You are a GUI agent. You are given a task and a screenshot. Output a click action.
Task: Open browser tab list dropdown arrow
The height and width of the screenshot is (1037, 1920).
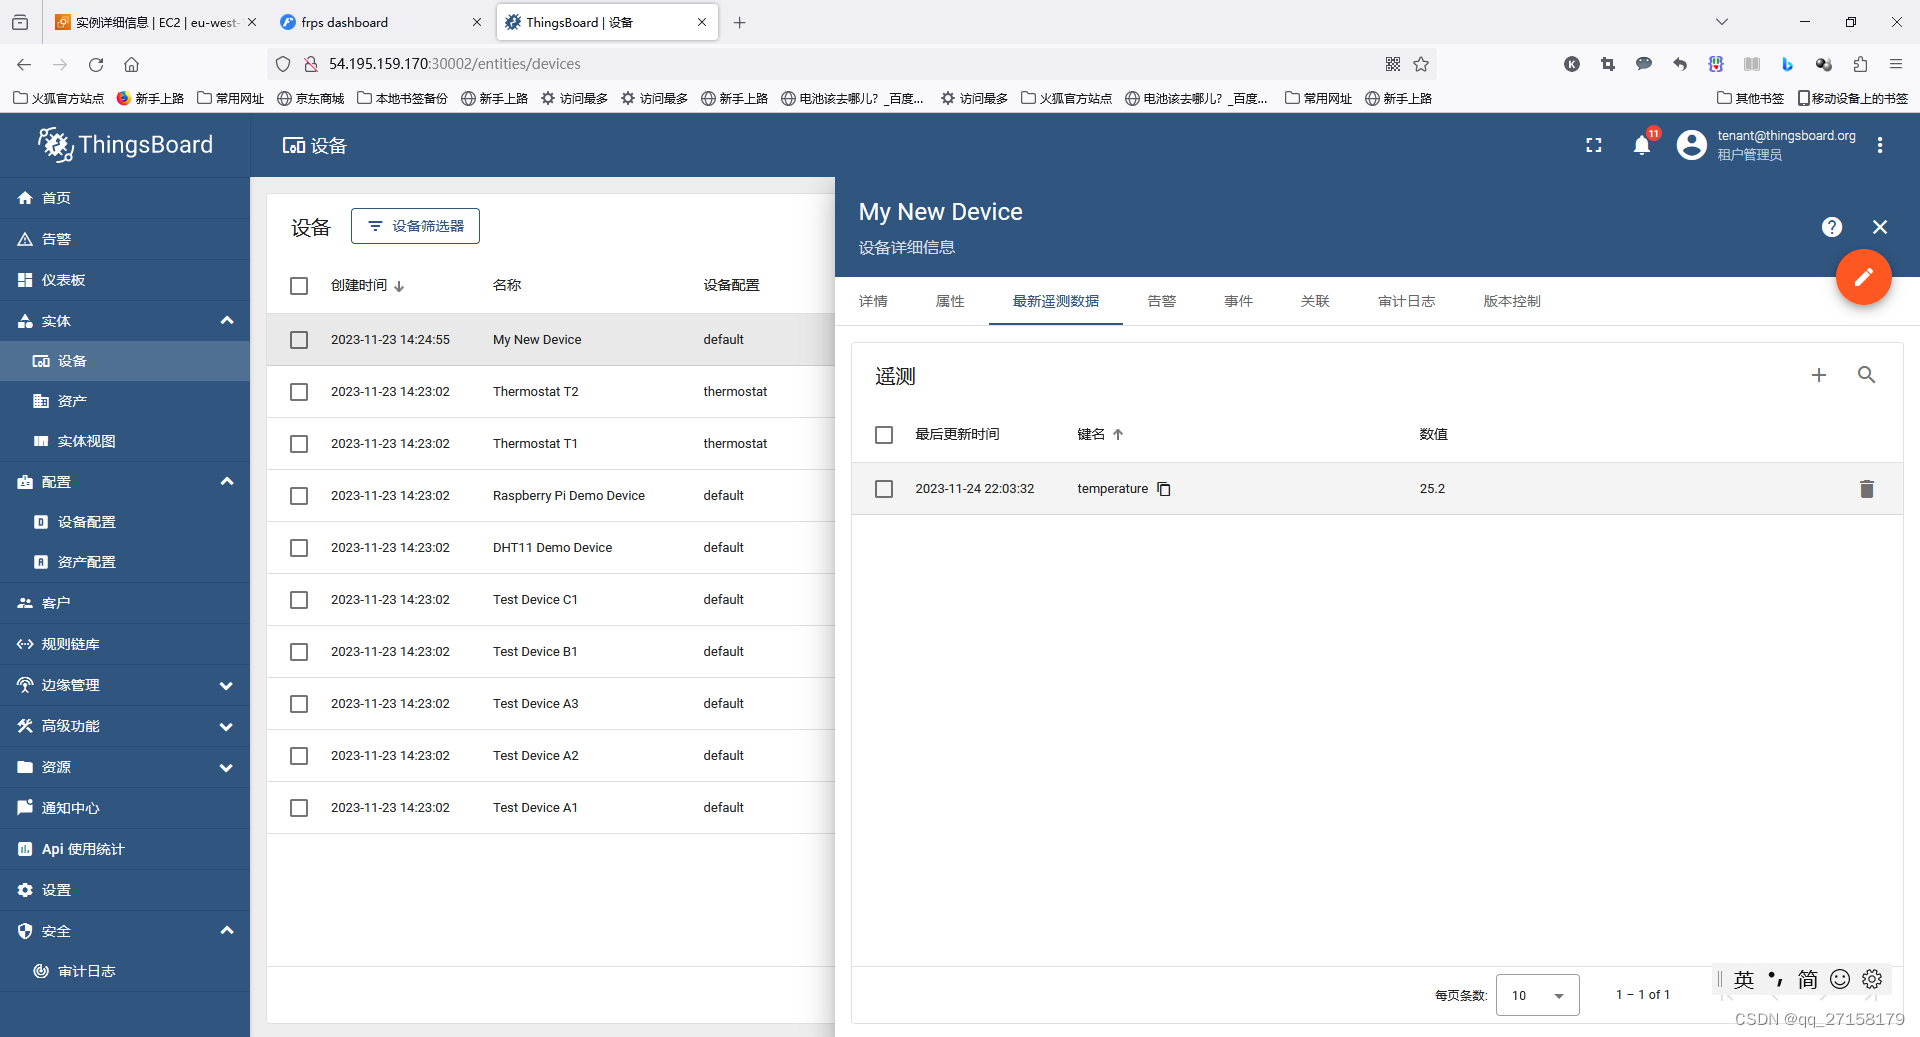1722,22
